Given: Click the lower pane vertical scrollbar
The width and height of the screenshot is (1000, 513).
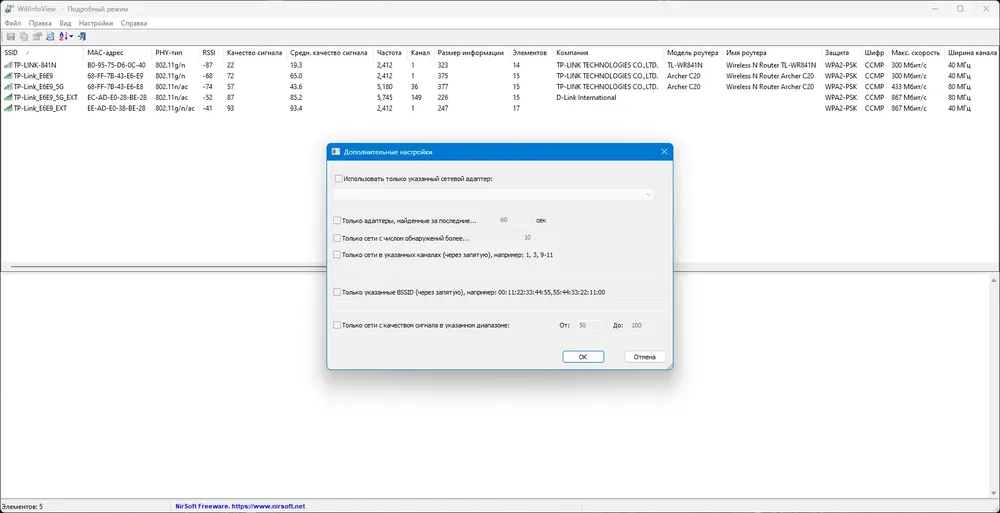Looking at the screenshot, I should coord(994,387).
